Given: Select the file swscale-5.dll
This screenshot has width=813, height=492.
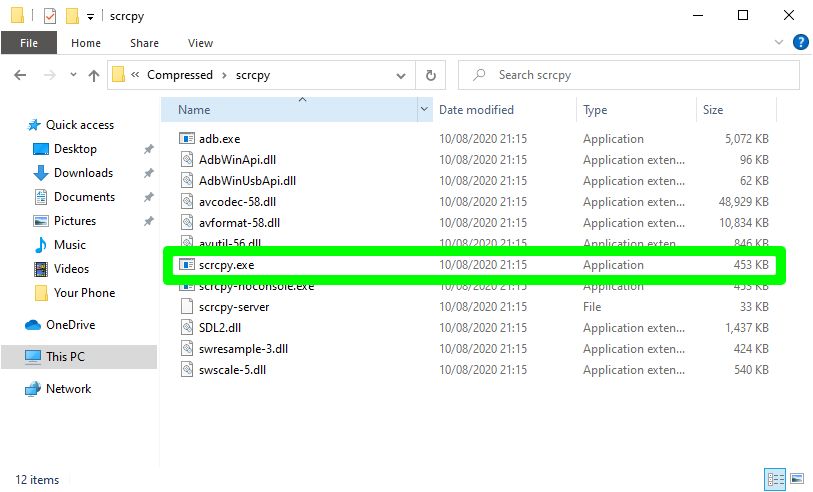Looking at the screenshot, I should [x=232, y=370].
